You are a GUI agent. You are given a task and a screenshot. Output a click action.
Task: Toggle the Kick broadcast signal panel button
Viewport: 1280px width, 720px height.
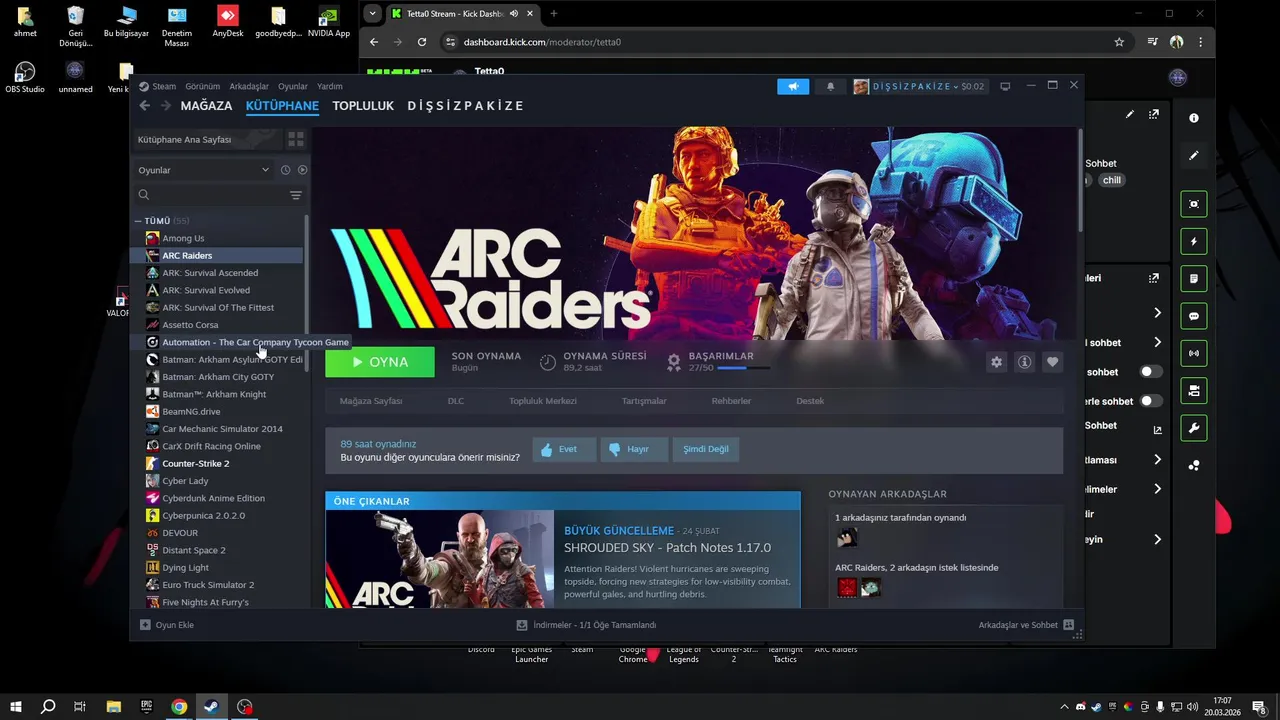click(x=1194, y=353)
